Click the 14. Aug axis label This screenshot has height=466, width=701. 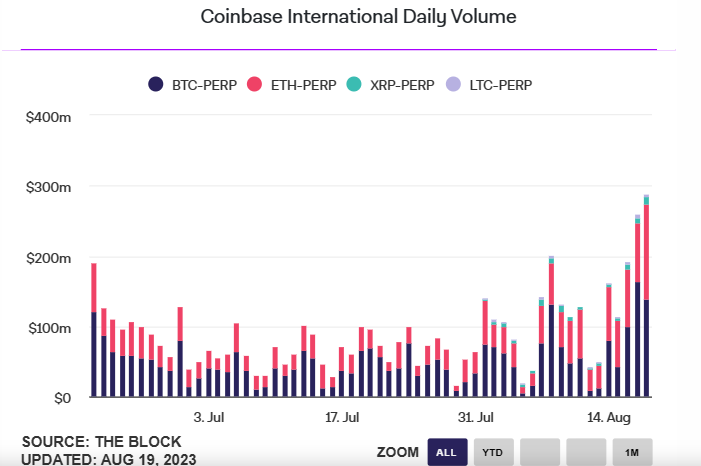(x=609, y=417)
